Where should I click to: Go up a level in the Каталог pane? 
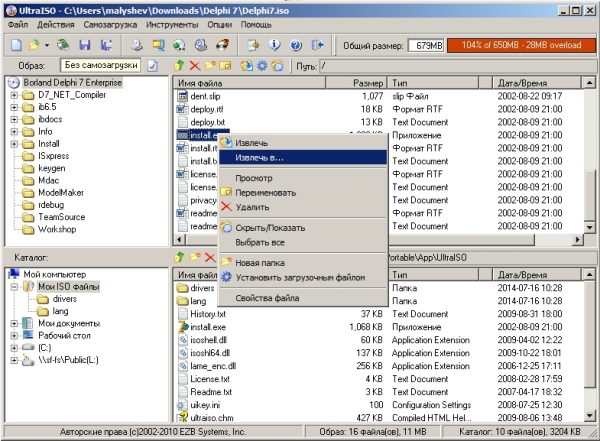click(179, 257)
